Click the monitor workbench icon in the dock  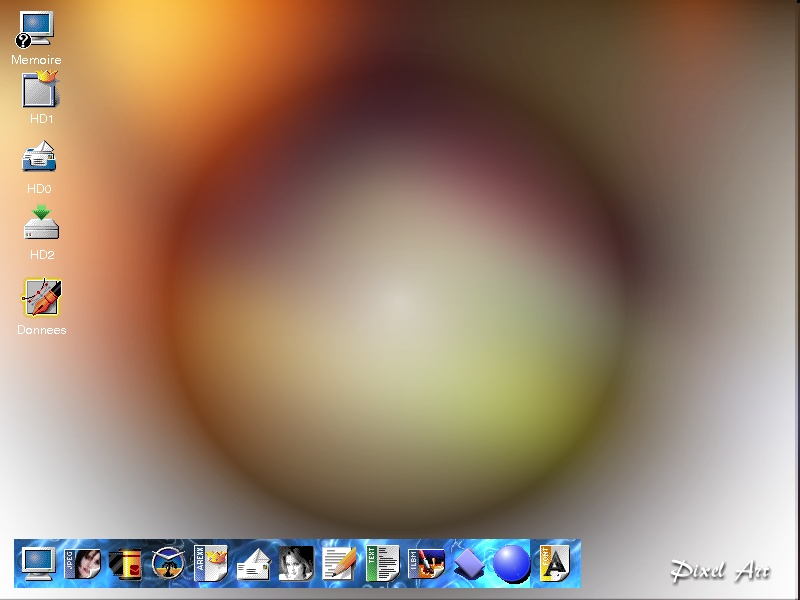point(37,564)
